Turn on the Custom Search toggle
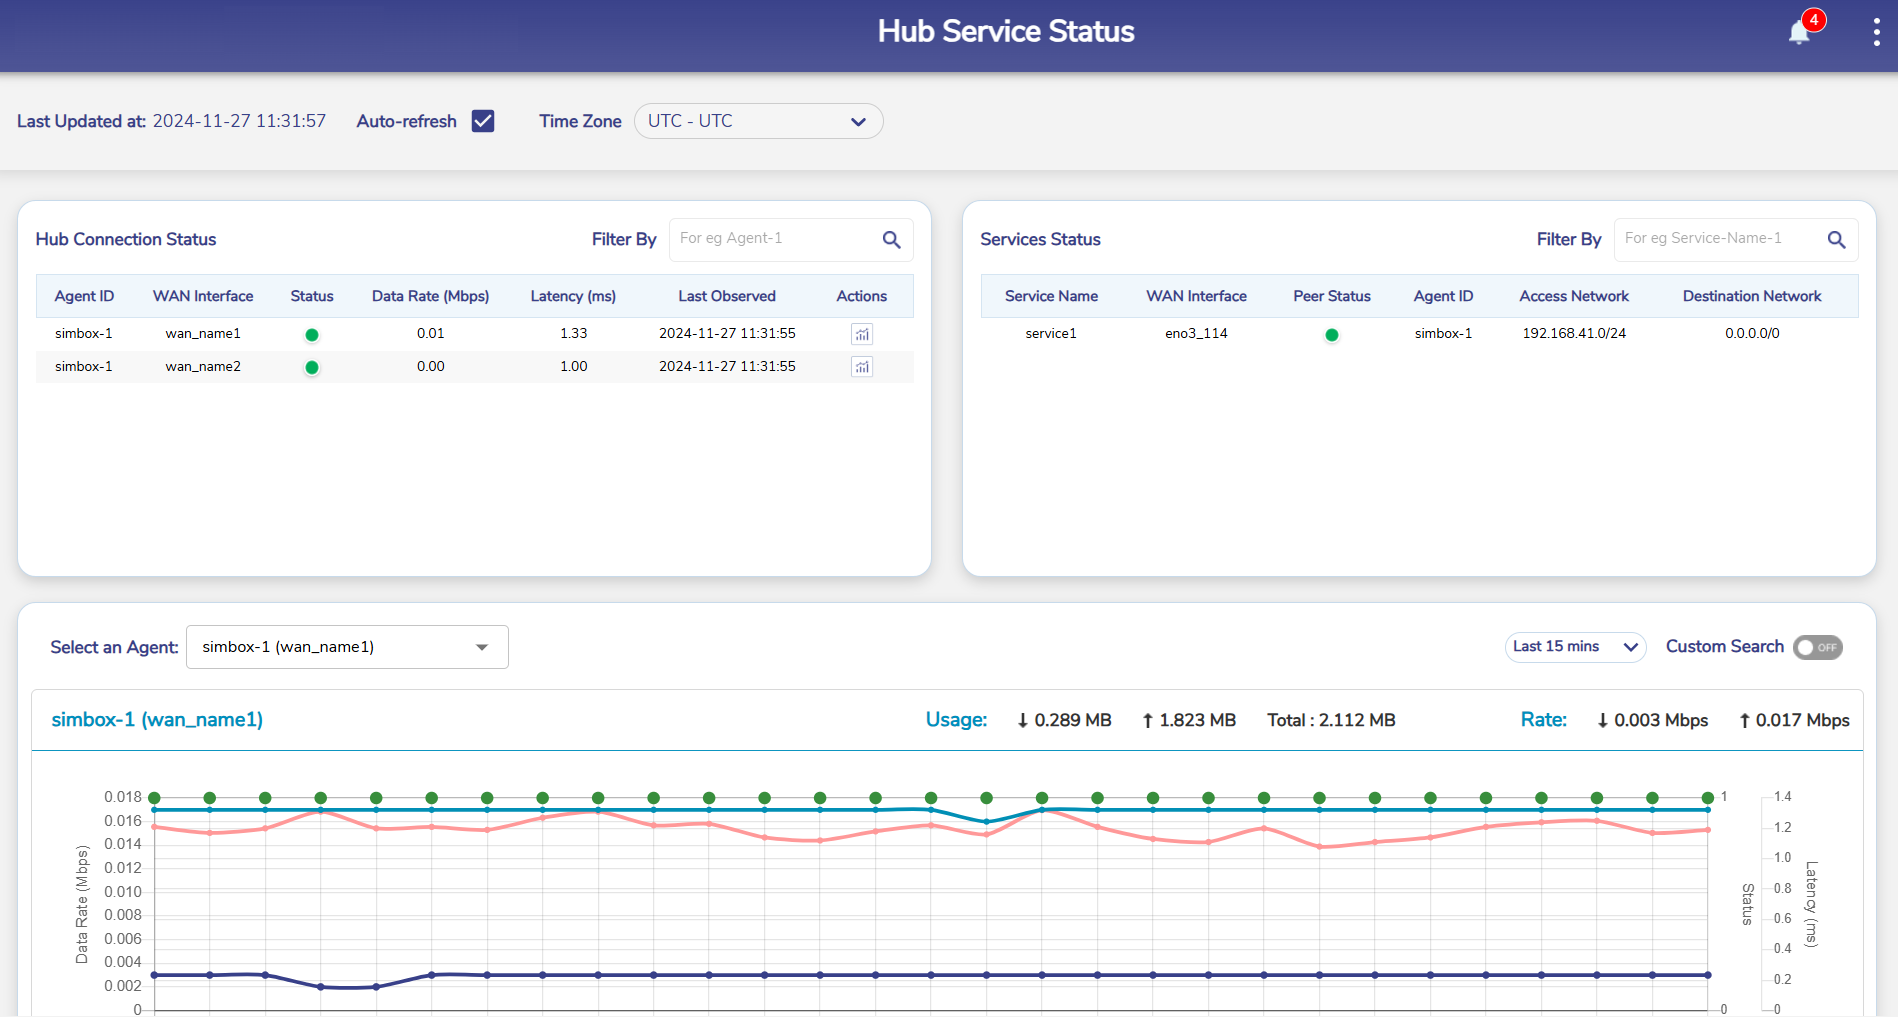The height and width of the screenshot is (1017, 1898). coord(1817,647)
